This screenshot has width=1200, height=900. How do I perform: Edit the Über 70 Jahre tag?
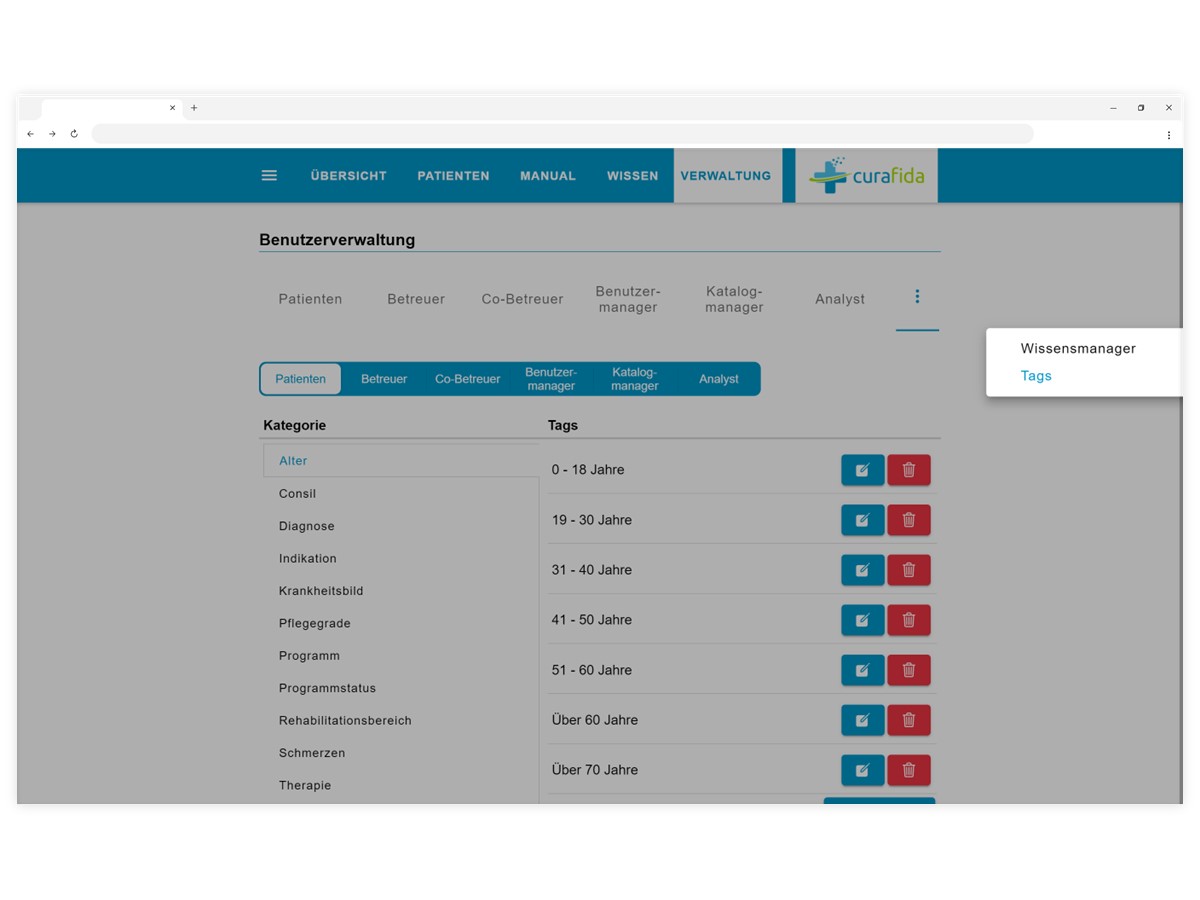[863, 770]
